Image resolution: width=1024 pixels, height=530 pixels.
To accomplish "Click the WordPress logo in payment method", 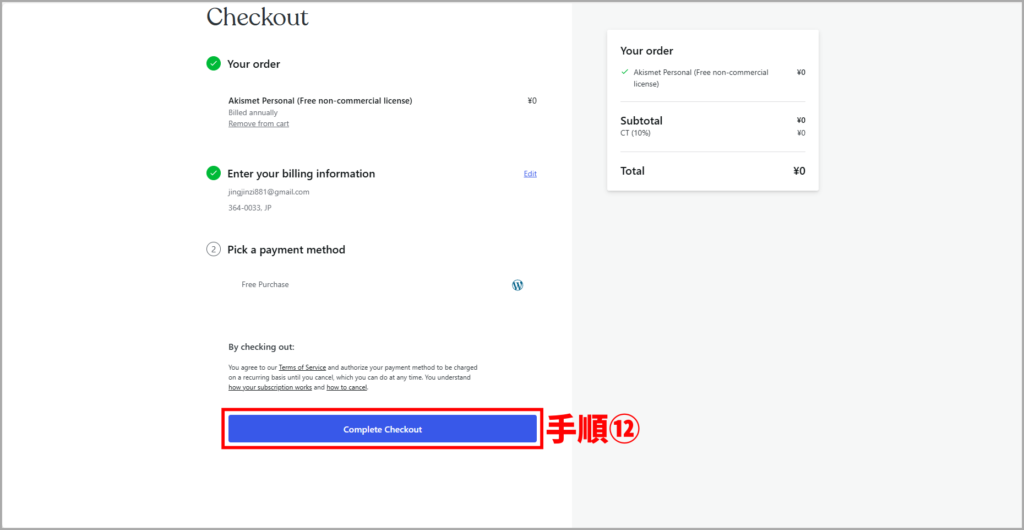I will (x=517, y=285).
